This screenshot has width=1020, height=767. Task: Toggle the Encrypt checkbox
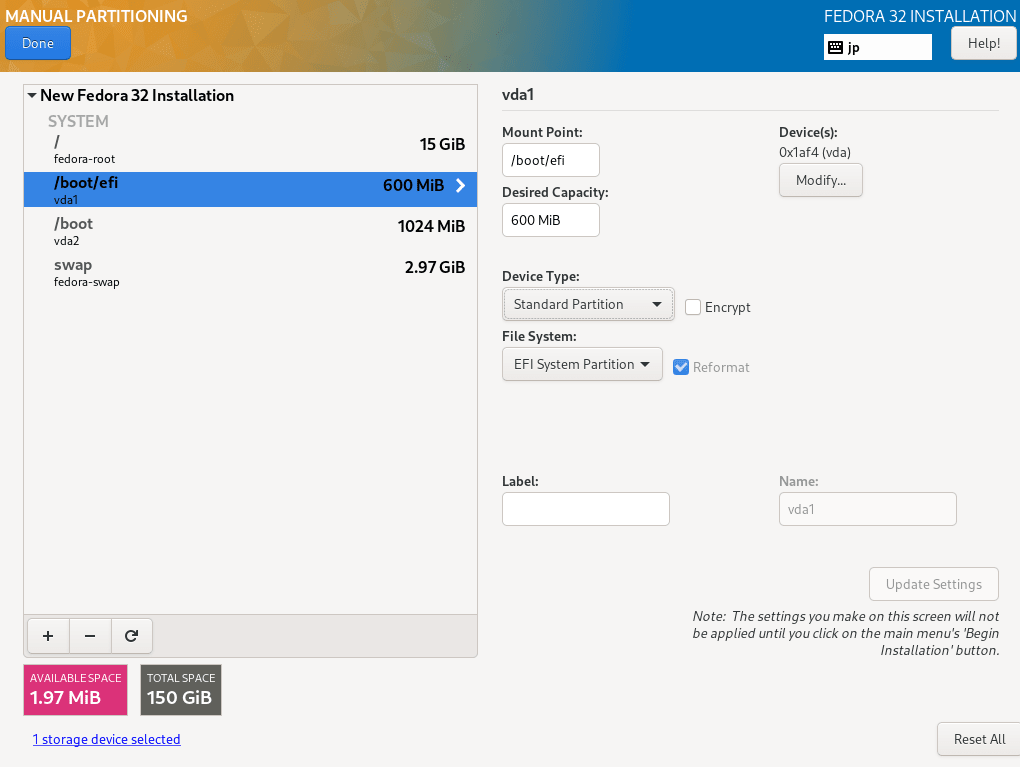(x=693, y=307)
